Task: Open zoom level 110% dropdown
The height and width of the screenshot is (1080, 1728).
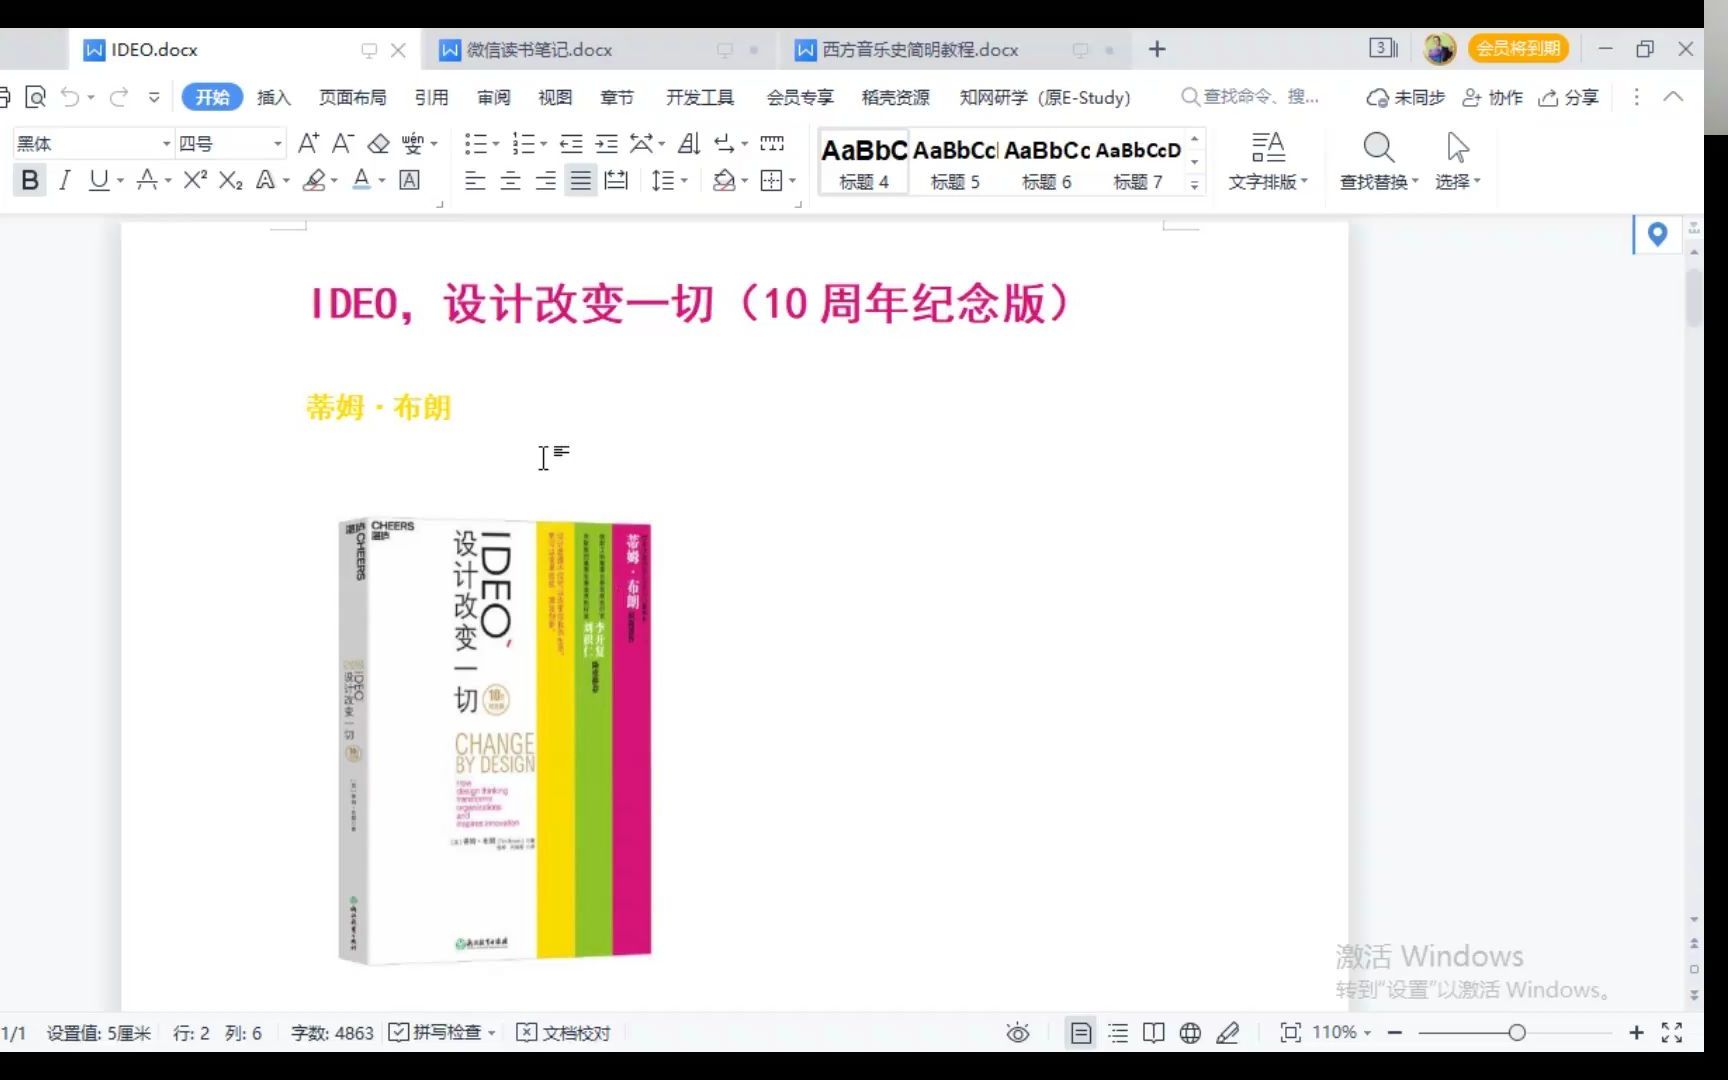Action: pyautogui.click(x=1341, y=1032)
